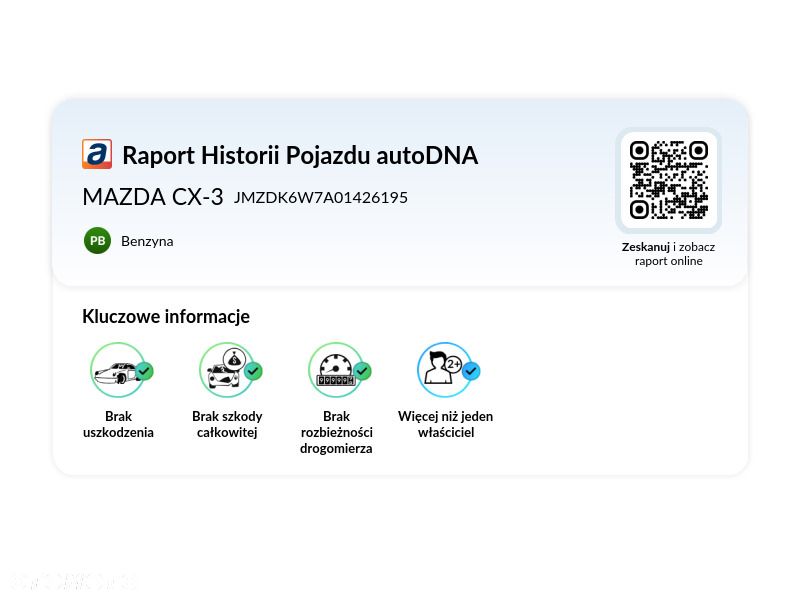Click the total loss money bag car icon
This screenshot has height=600, width=800.
227,370
